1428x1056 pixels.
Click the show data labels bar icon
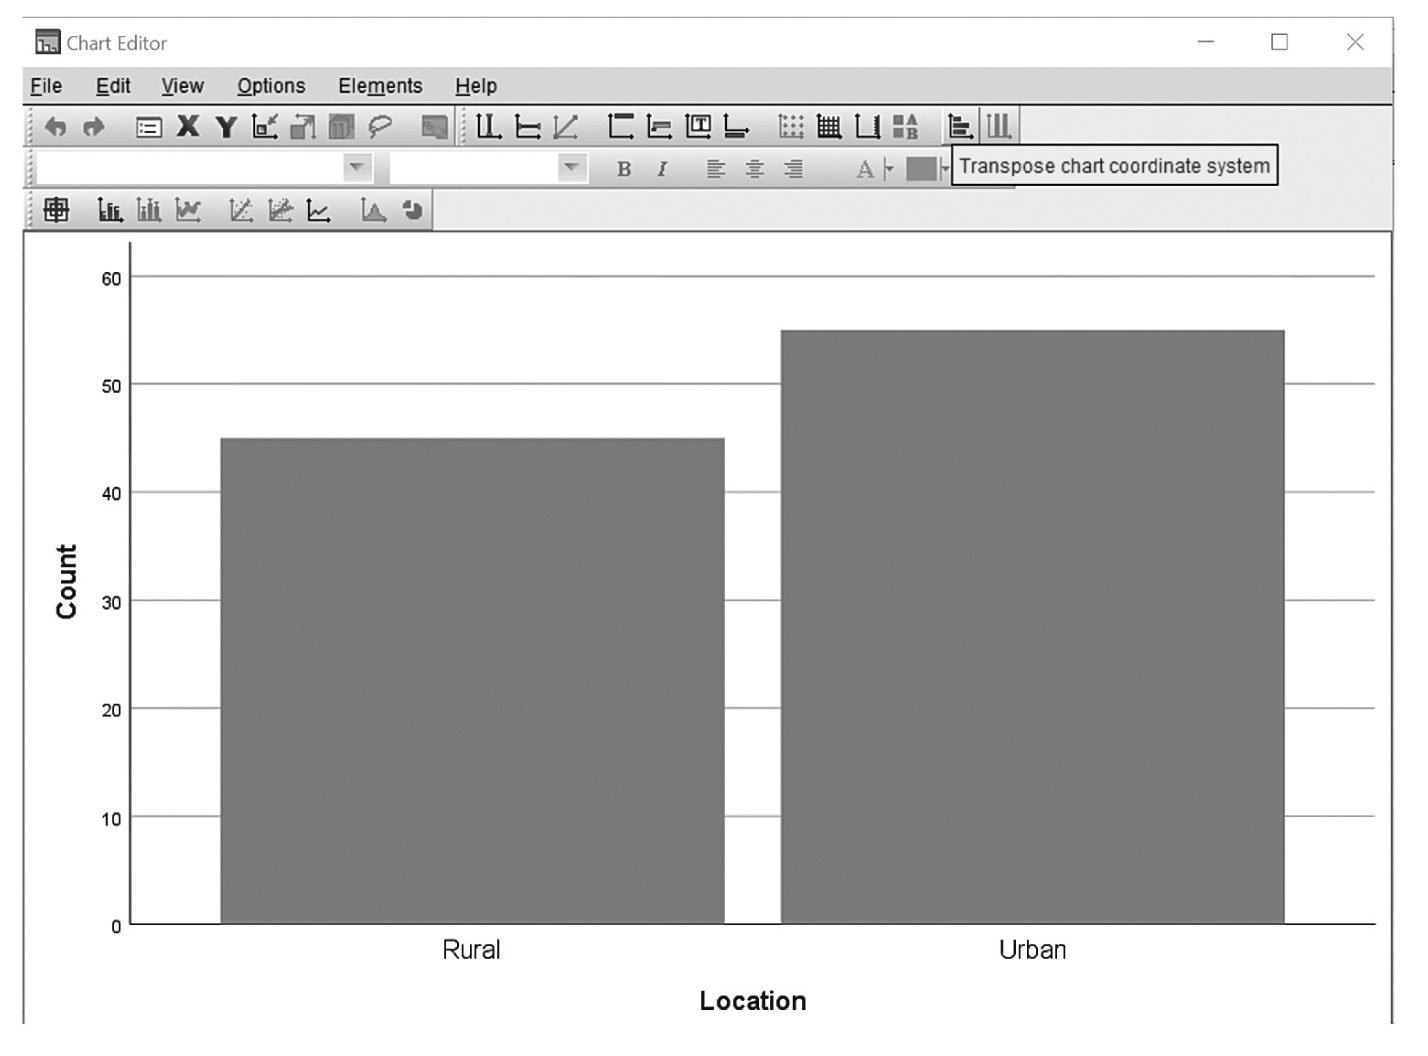pos(110,210)
